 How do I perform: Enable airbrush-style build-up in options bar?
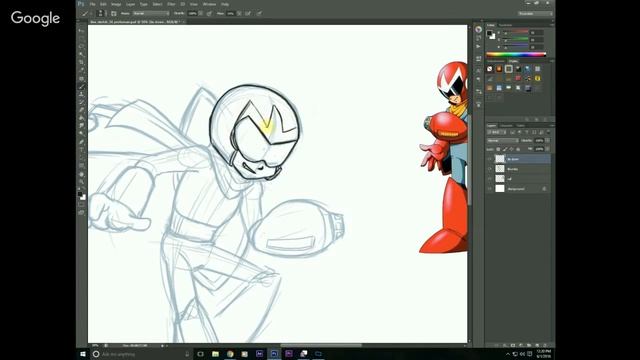click(x=248, y=13)
